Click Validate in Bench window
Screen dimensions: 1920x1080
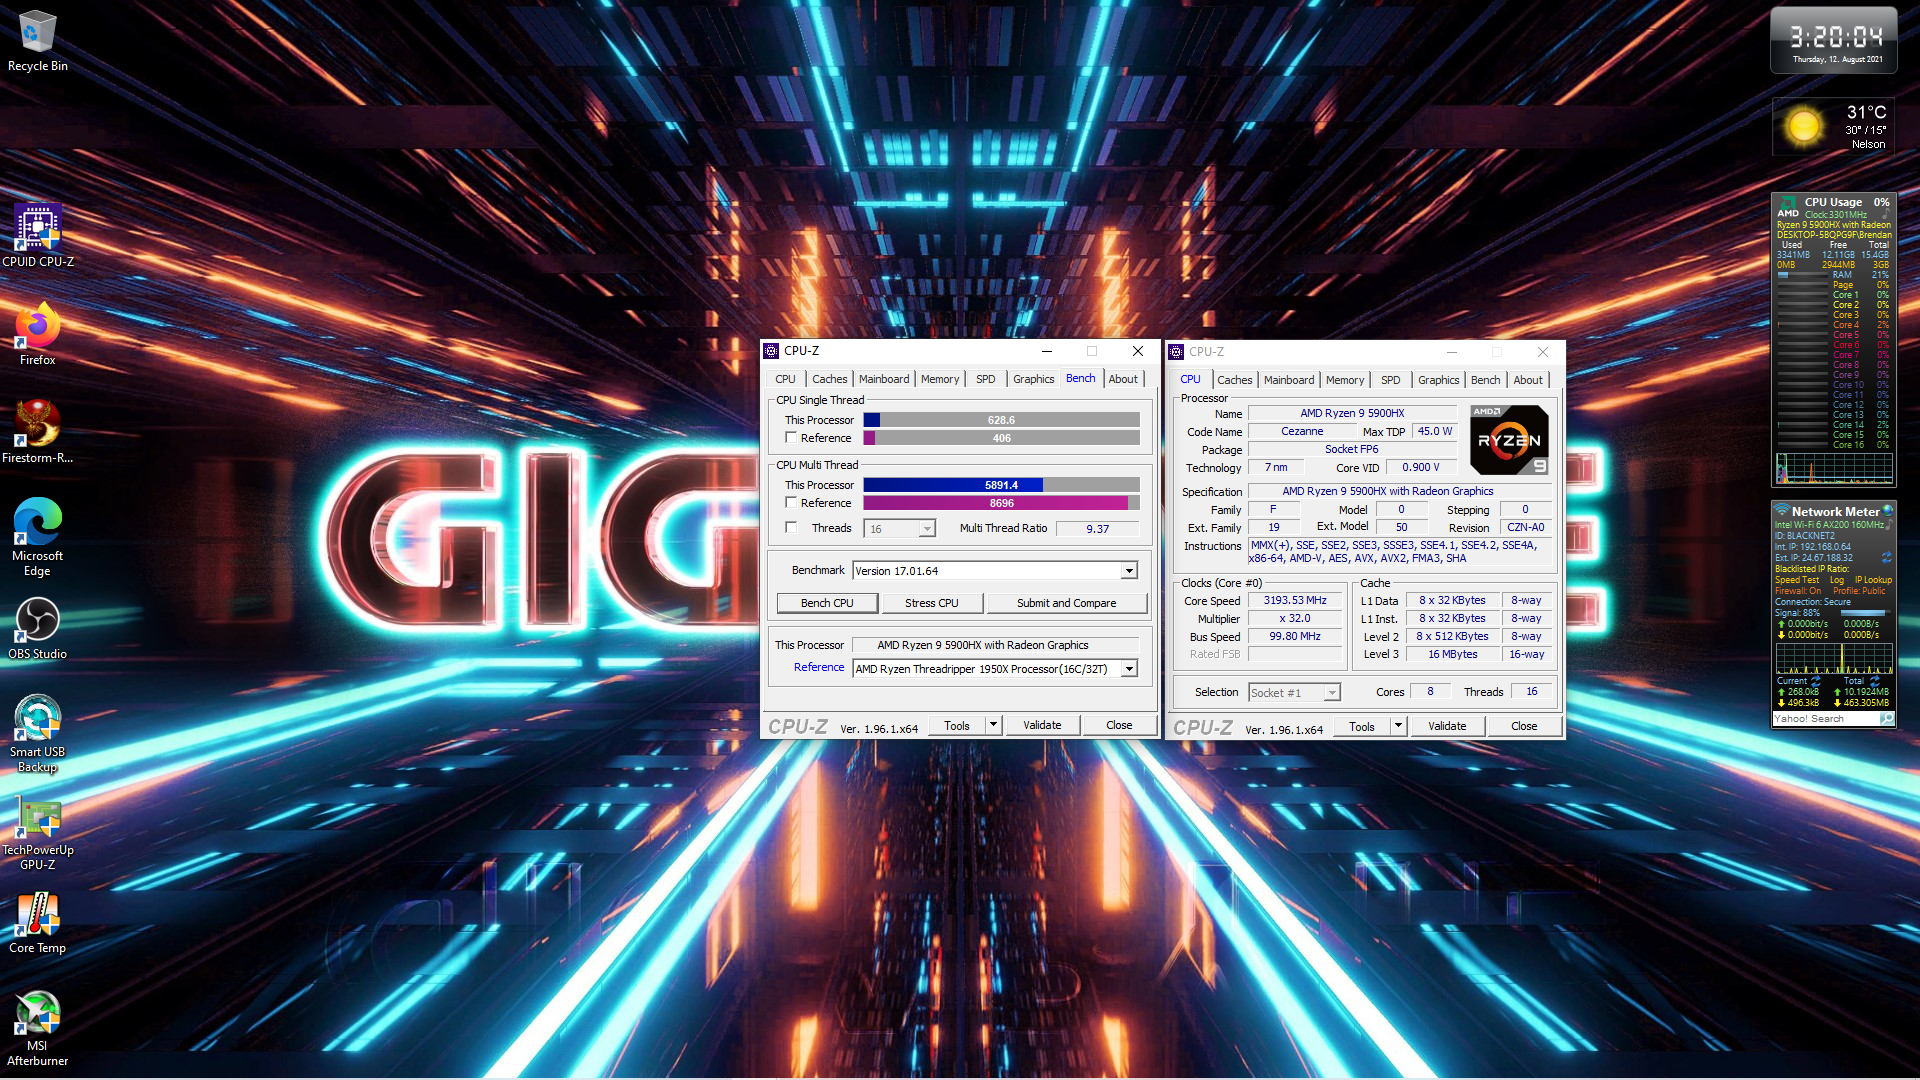1042,725
